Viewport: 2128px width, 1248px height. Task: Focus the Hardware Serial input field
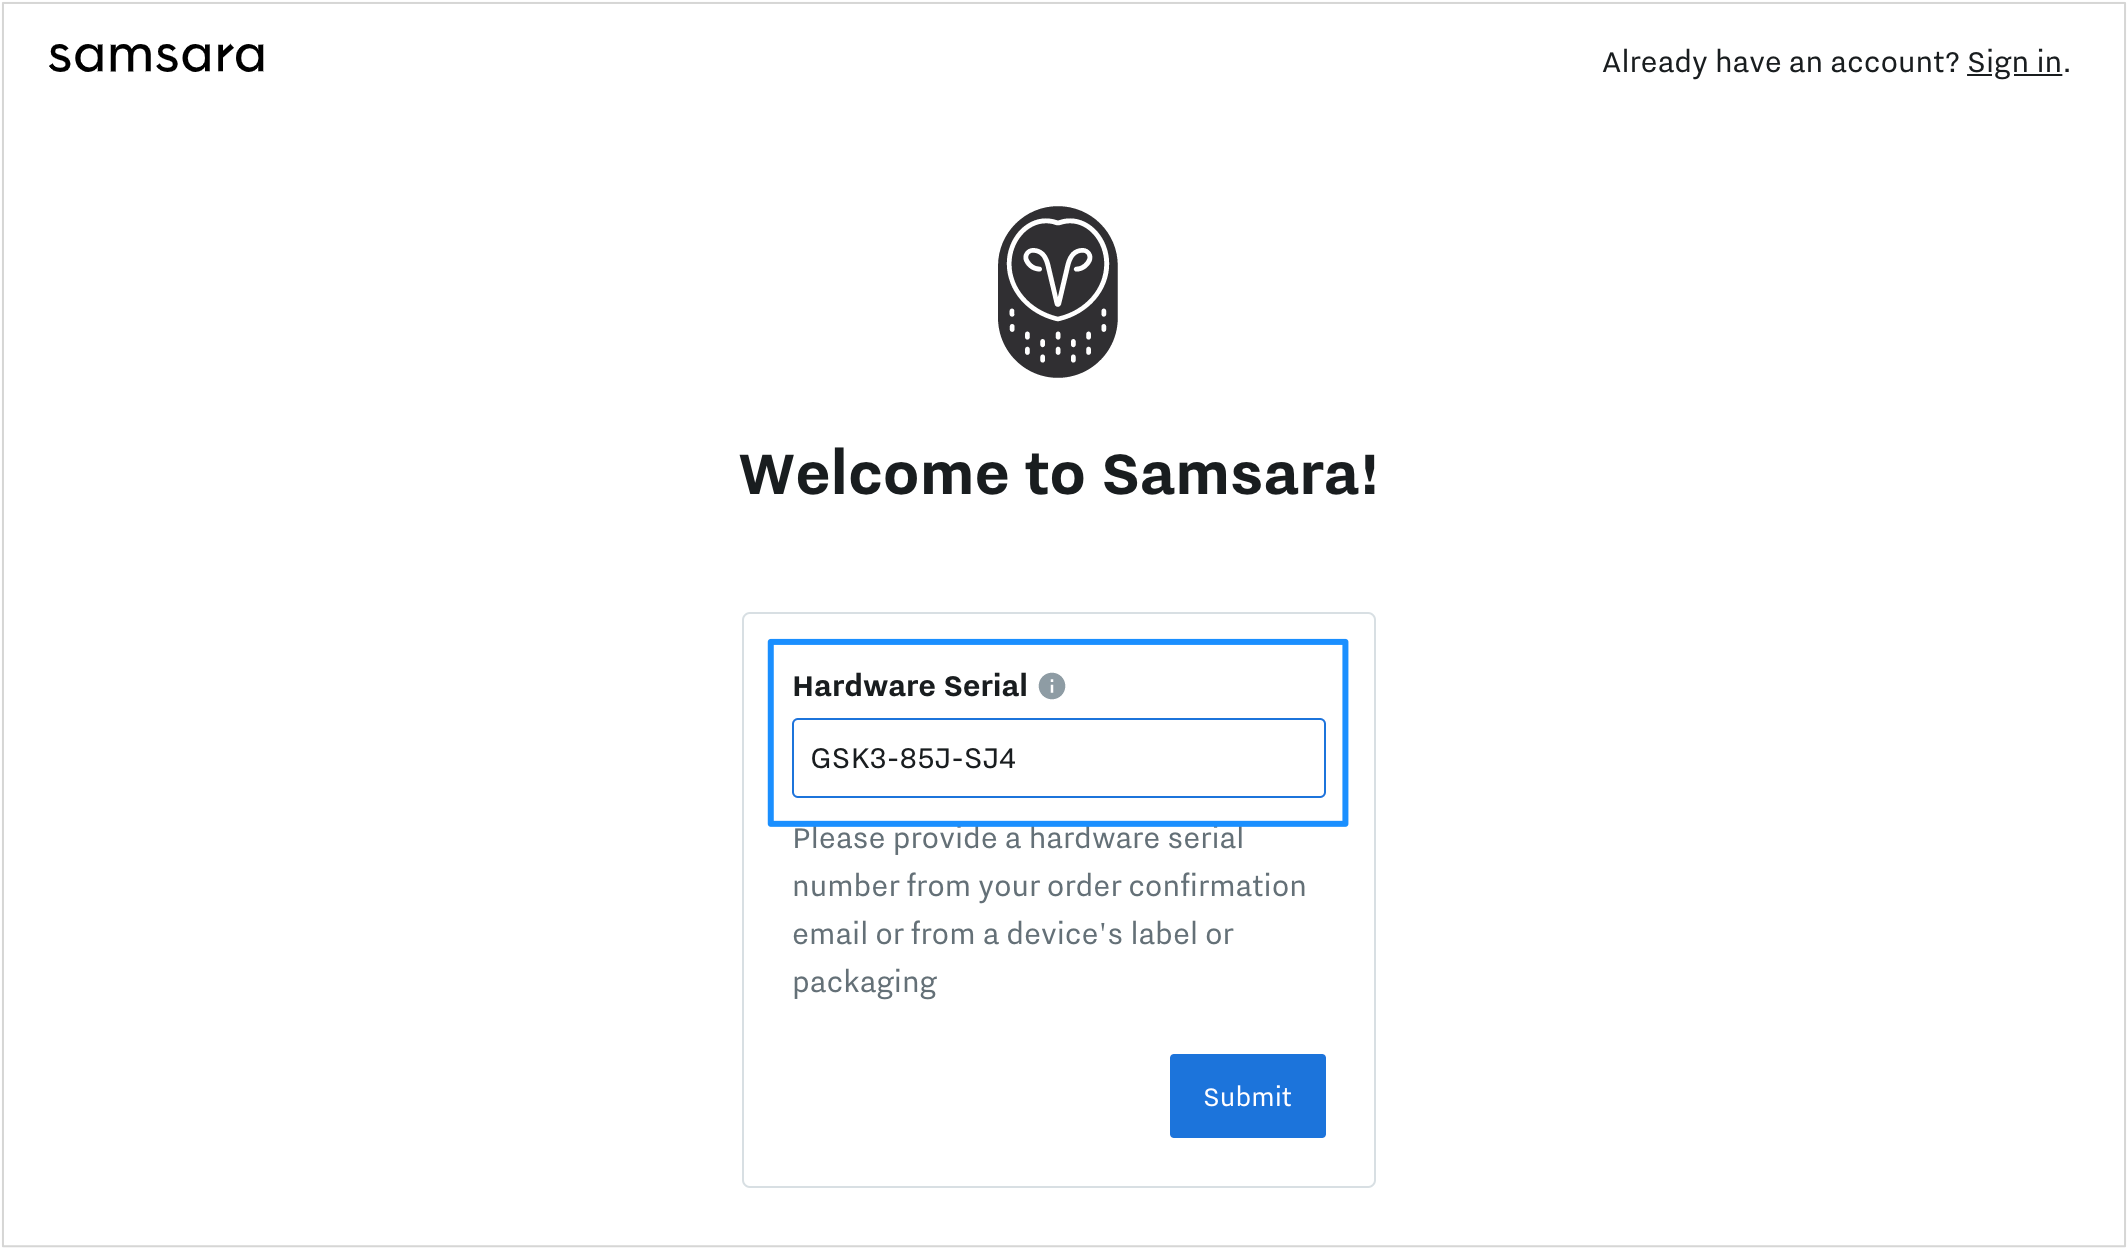[1058, 758]
